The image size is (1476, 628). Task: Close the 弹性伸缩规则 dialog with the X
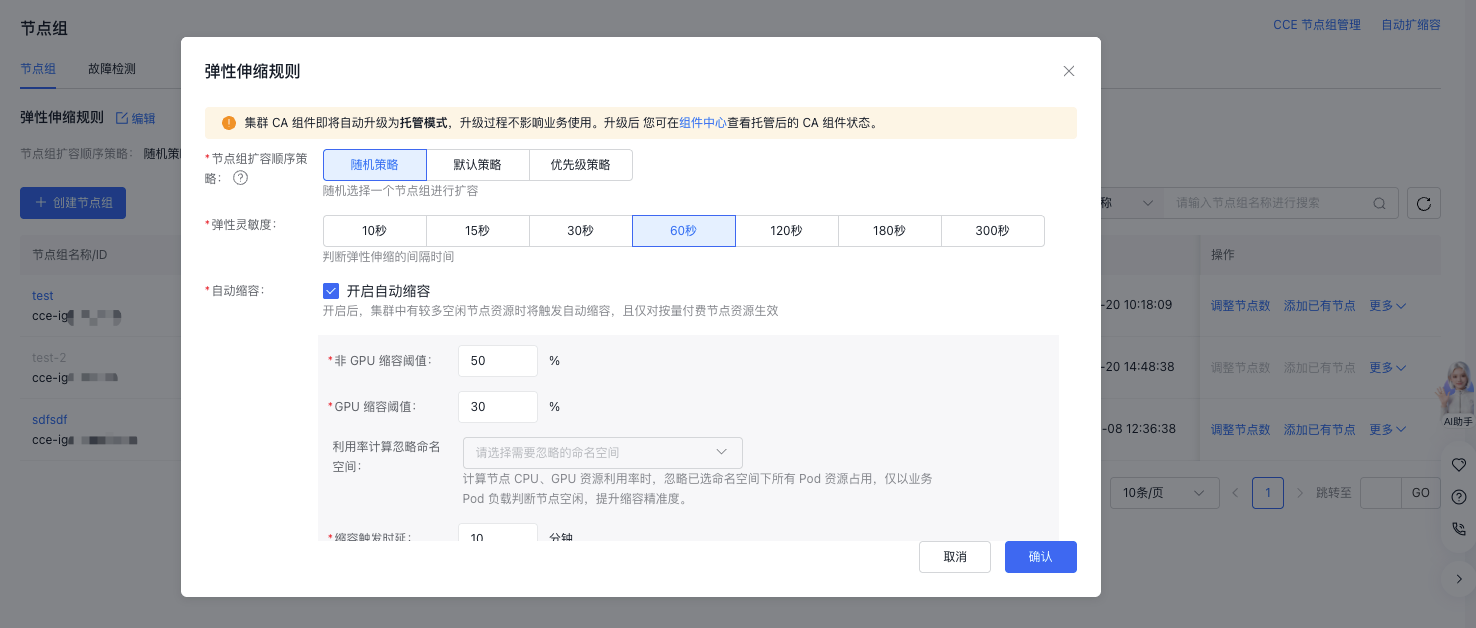pyautogui.click(x=1069, y=71)
